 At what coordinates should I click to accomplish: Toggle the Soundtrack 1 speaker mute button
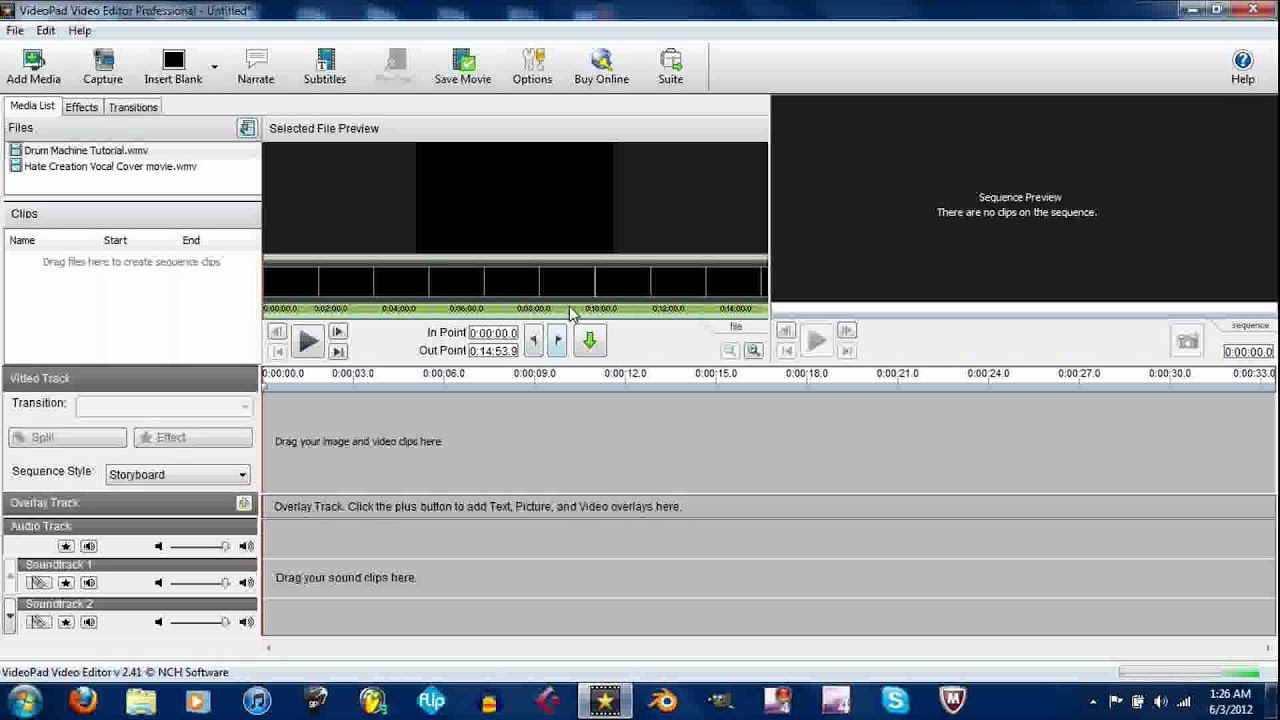89,582
